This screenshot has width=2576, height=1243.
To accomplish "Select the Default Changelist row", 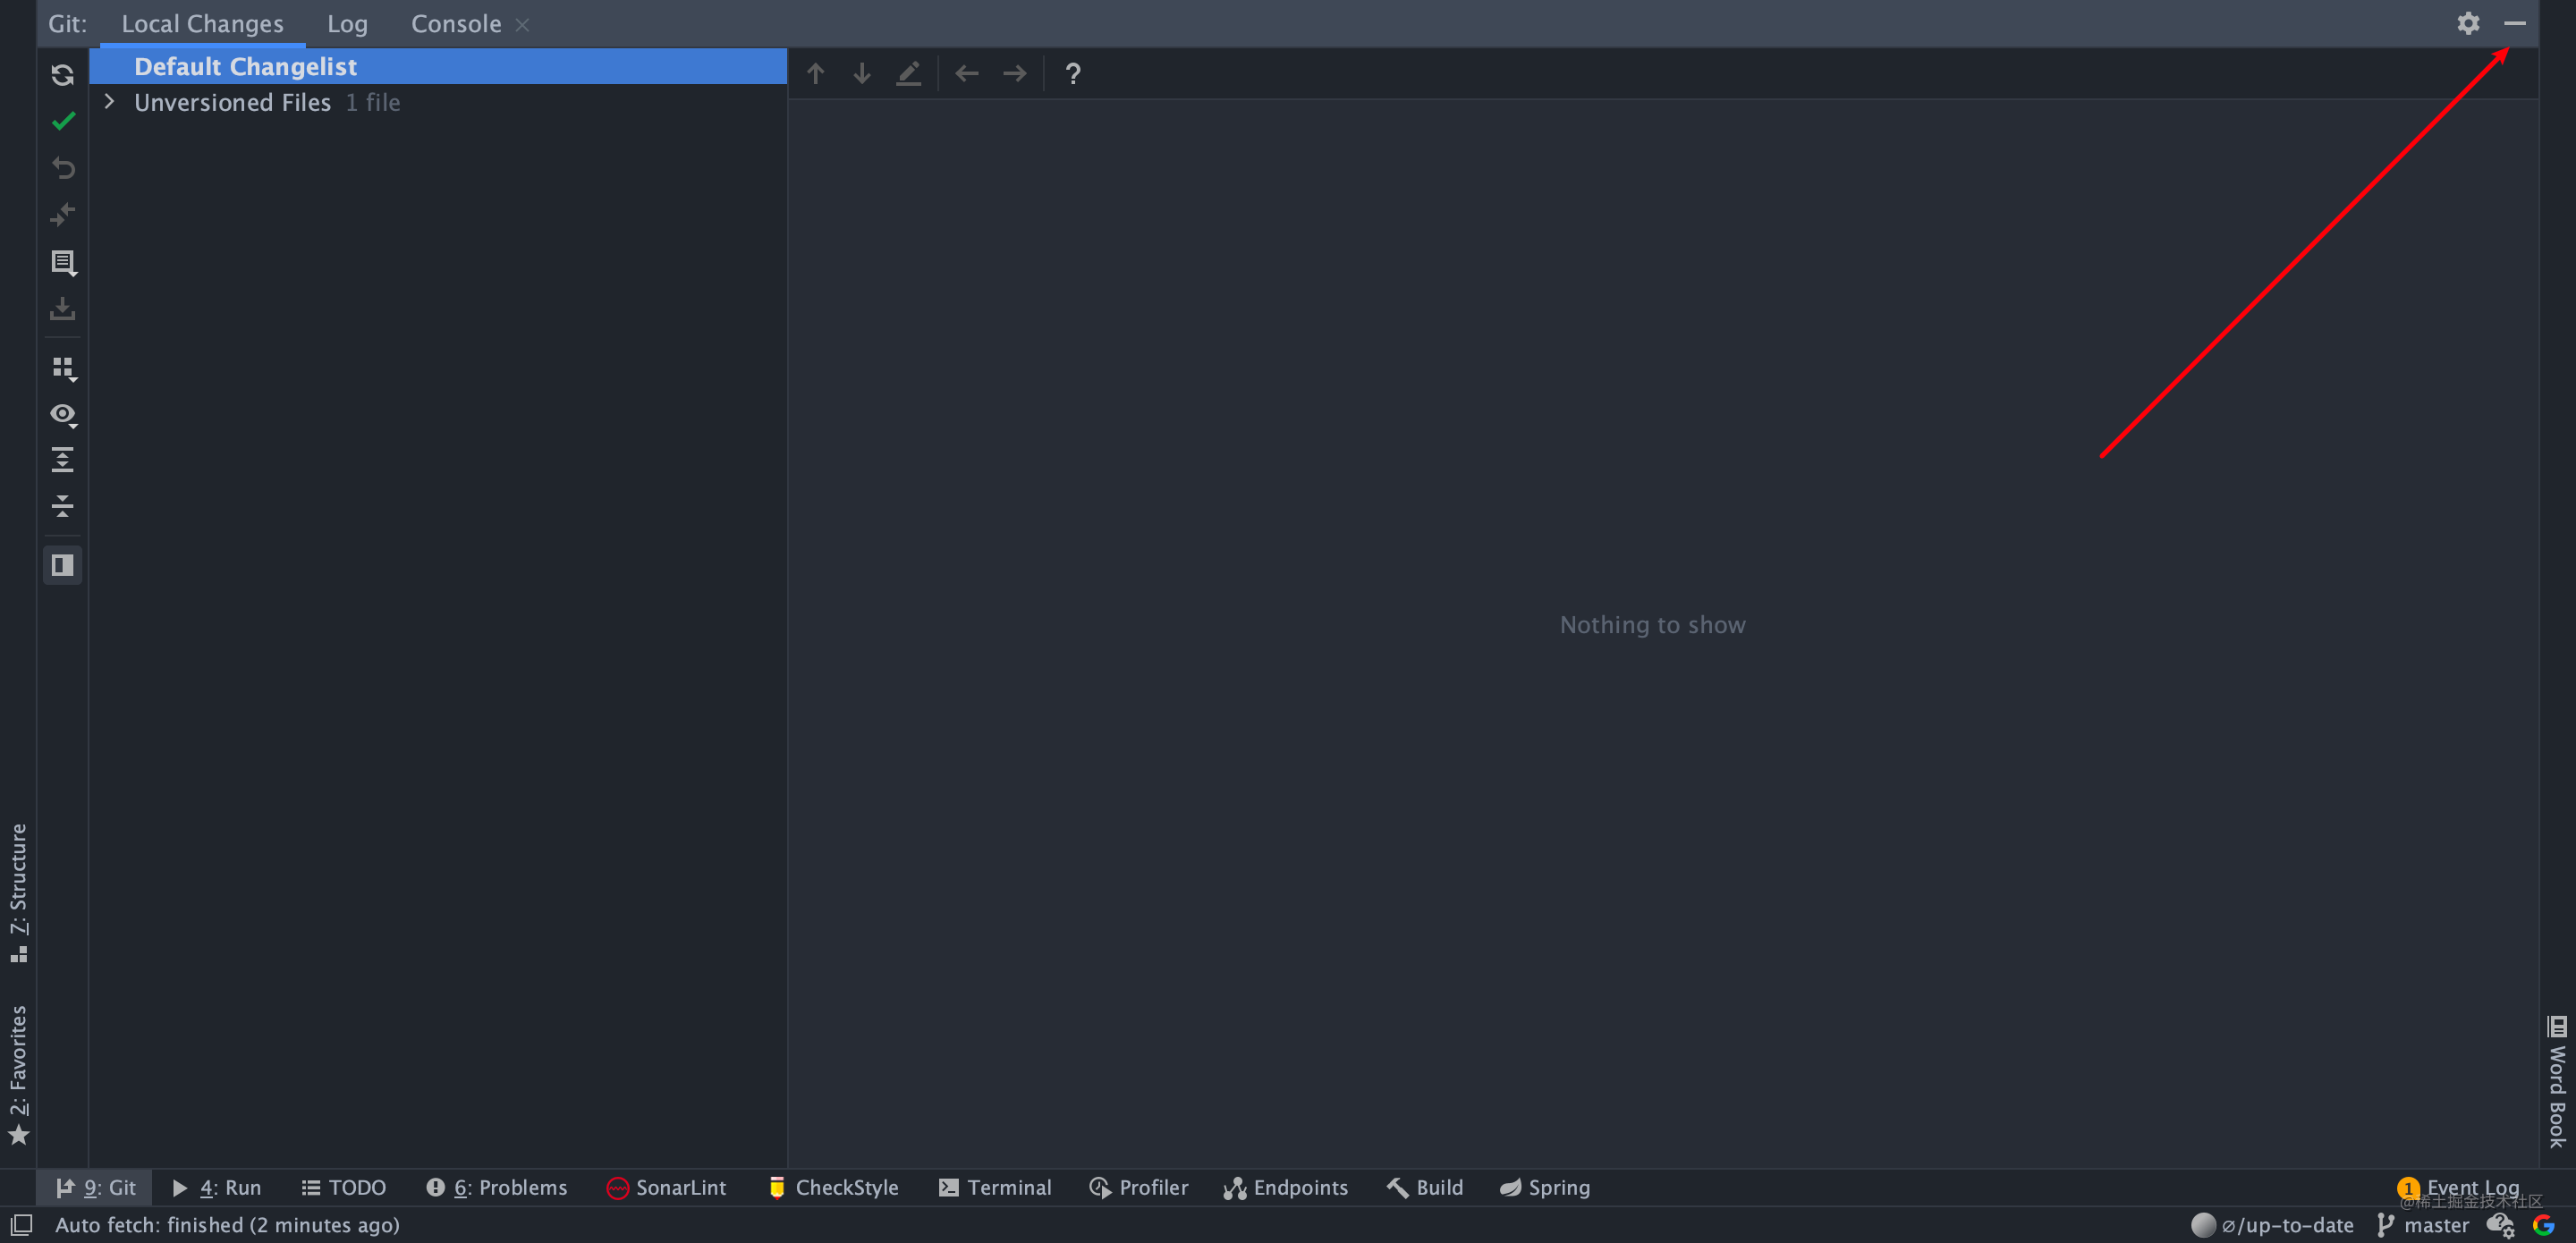I will point(245,67).
